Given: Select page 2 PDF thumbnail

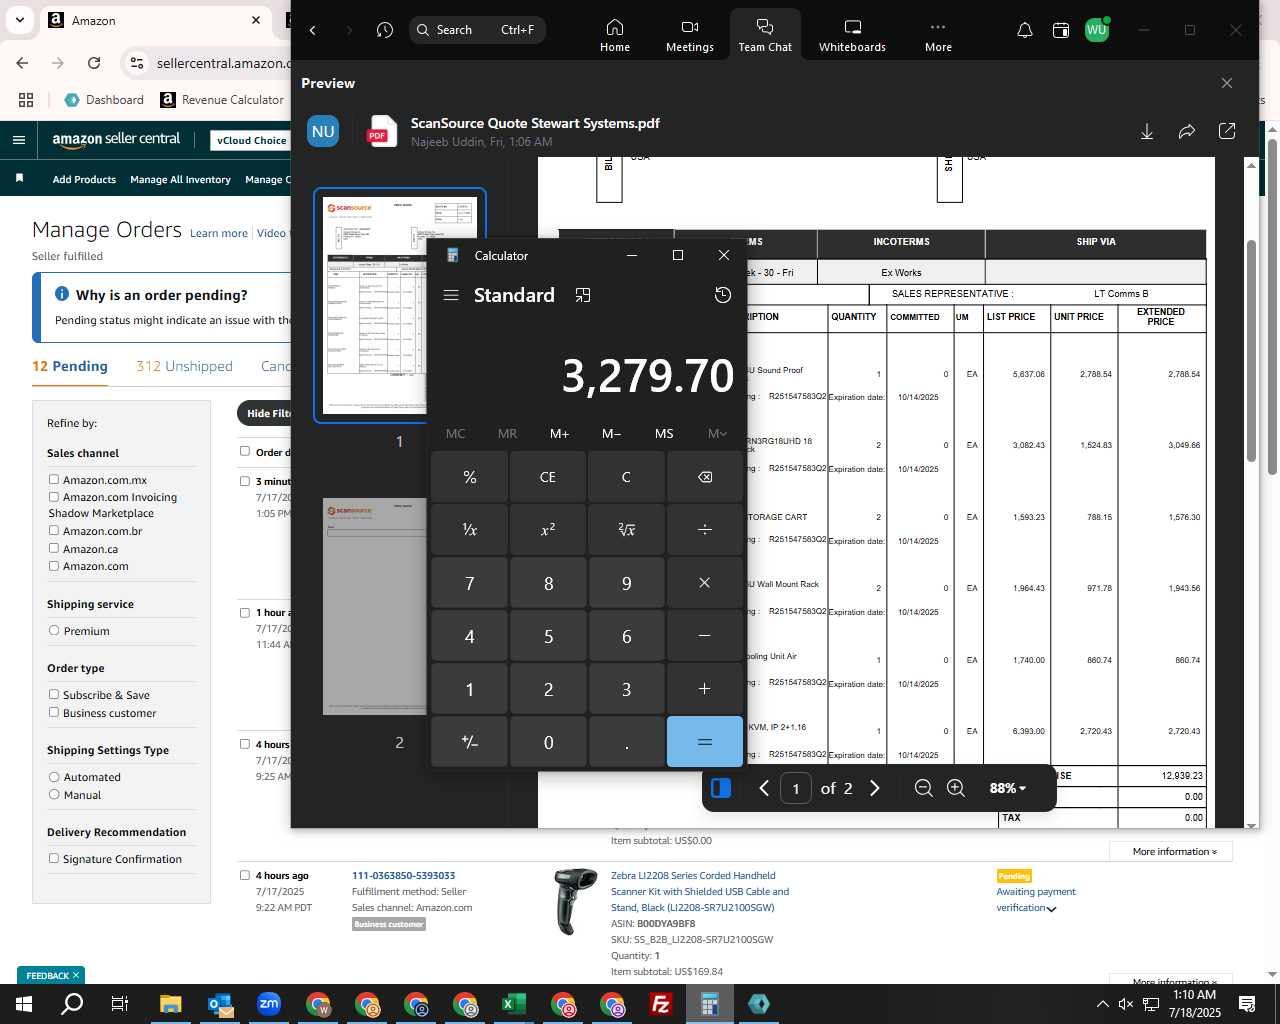Looking at the screenshot, I should [375, 606].
